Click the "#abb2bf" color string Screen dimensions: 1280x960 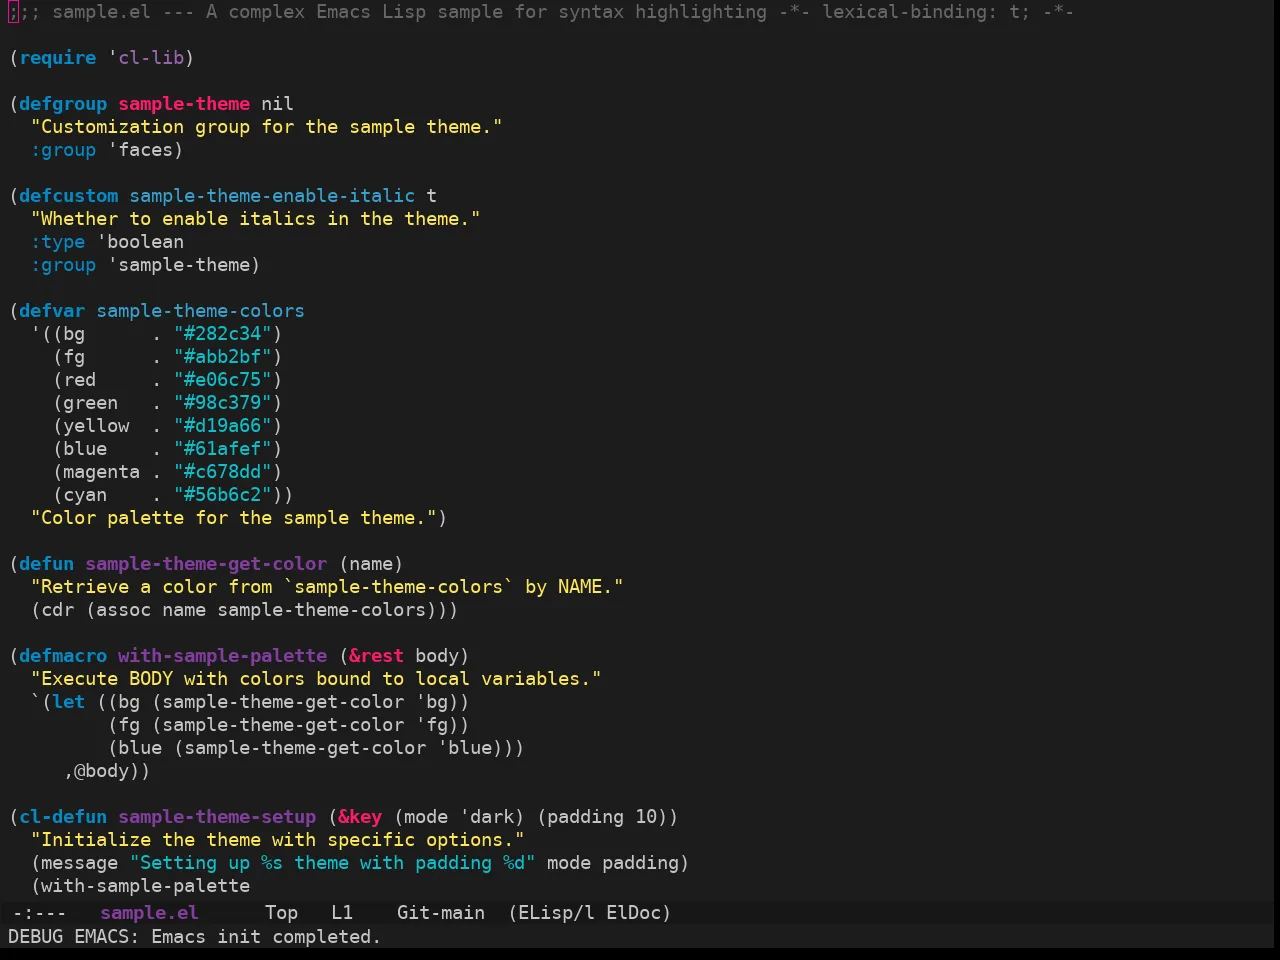tap(223, 357)
